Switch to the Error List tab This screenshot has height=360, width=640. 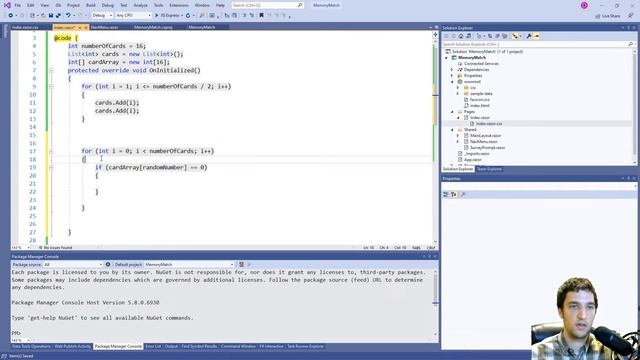[153, 347]
